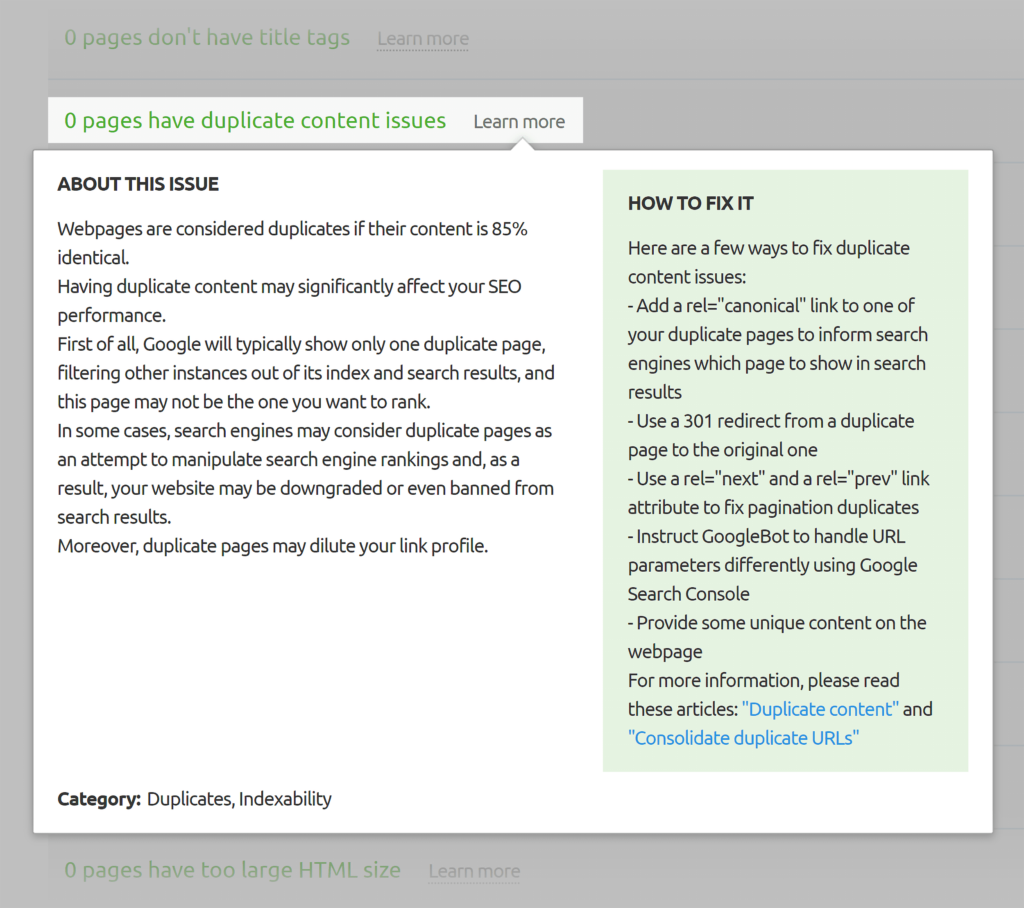
Task: Click Learn more beside duplicate content issues
Action: pyautogui.click(x=519, y=121)
